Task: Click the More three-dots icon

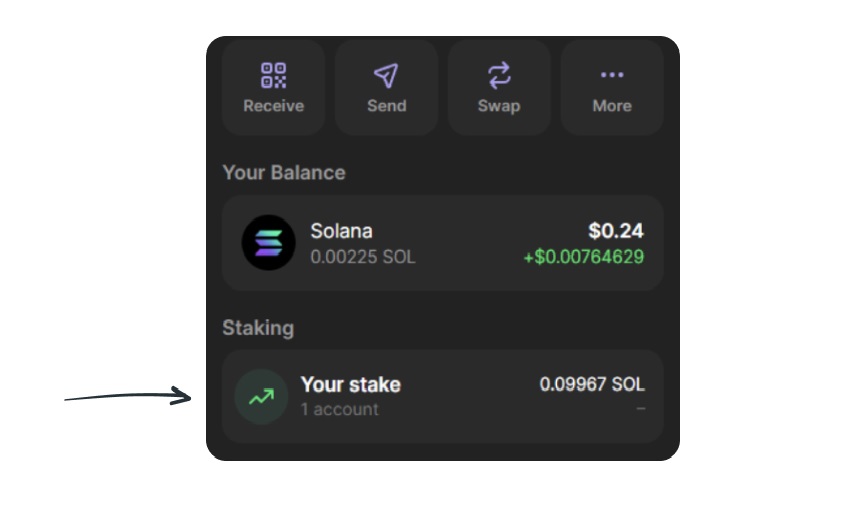Action: (612, 75)
